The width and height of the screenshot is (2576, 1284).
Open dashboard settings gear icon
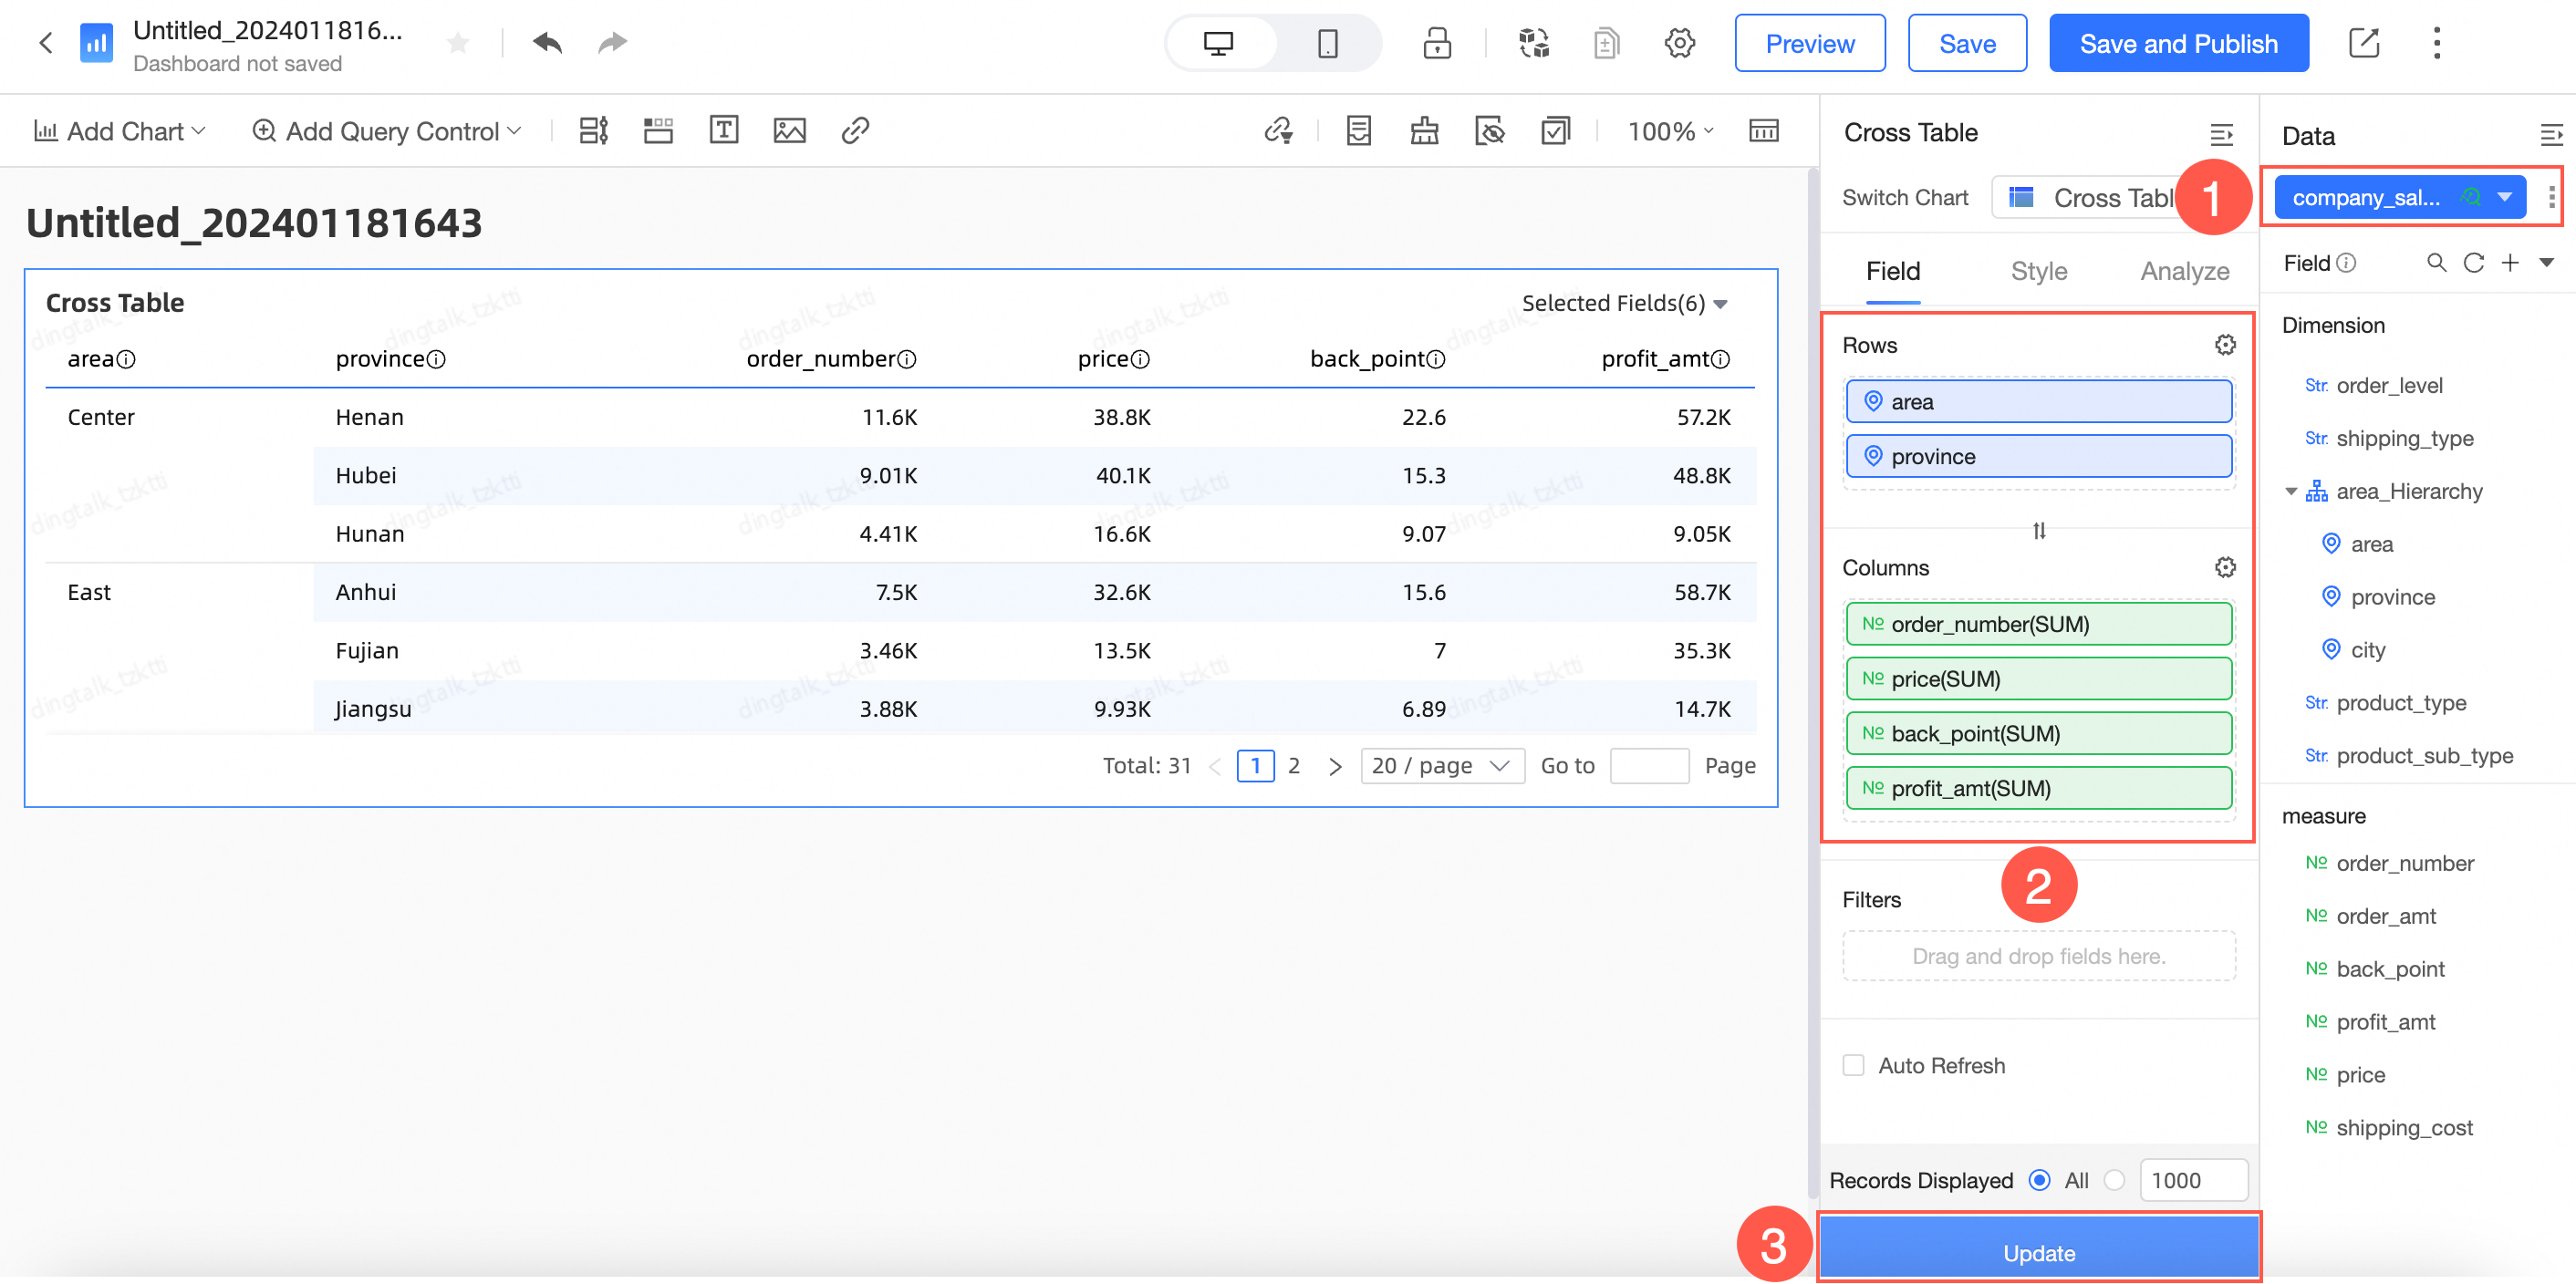(x=1679, y=44)
